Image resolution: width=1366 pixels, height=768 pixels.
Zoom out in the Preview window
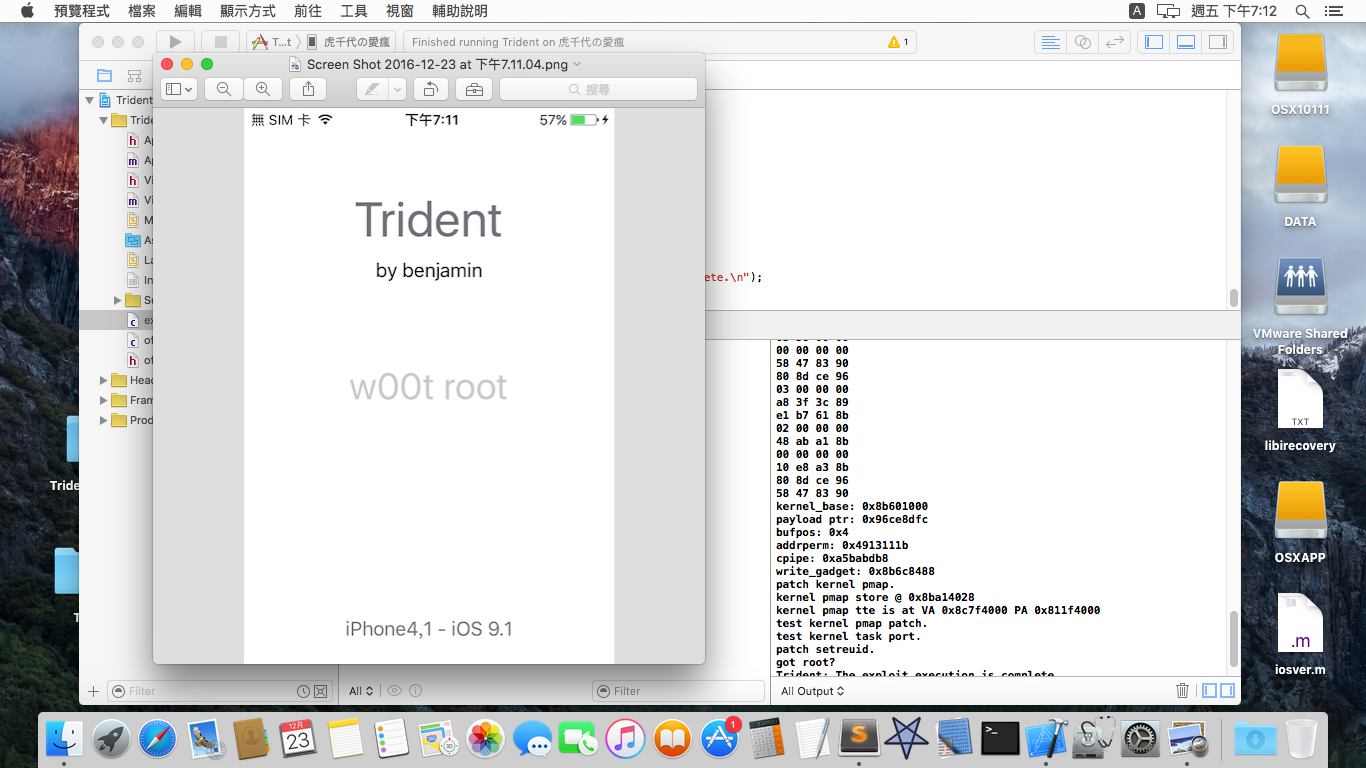(x=224, y=89)
